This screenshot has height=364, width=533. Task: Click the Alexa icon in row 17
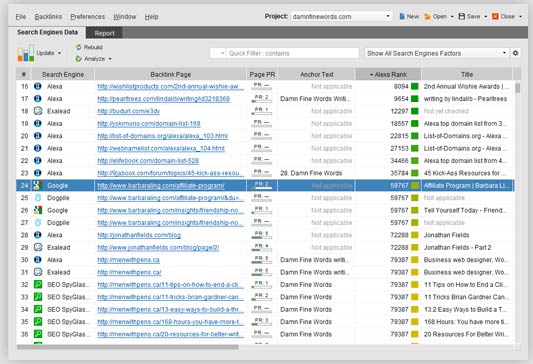tap(38, 99)
